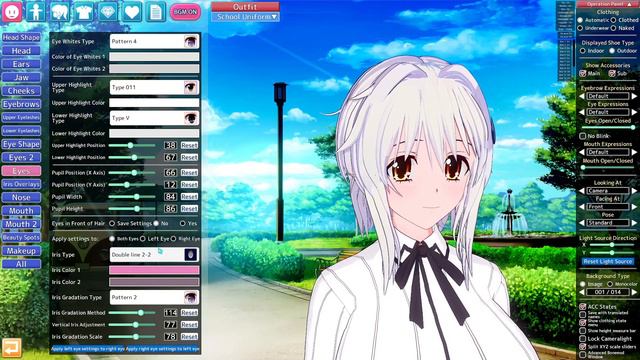Image resolution: width=640 pixels, height=360 pixels.
Task: Previous Mouth Expression left arrow
Action: point(582,152)
